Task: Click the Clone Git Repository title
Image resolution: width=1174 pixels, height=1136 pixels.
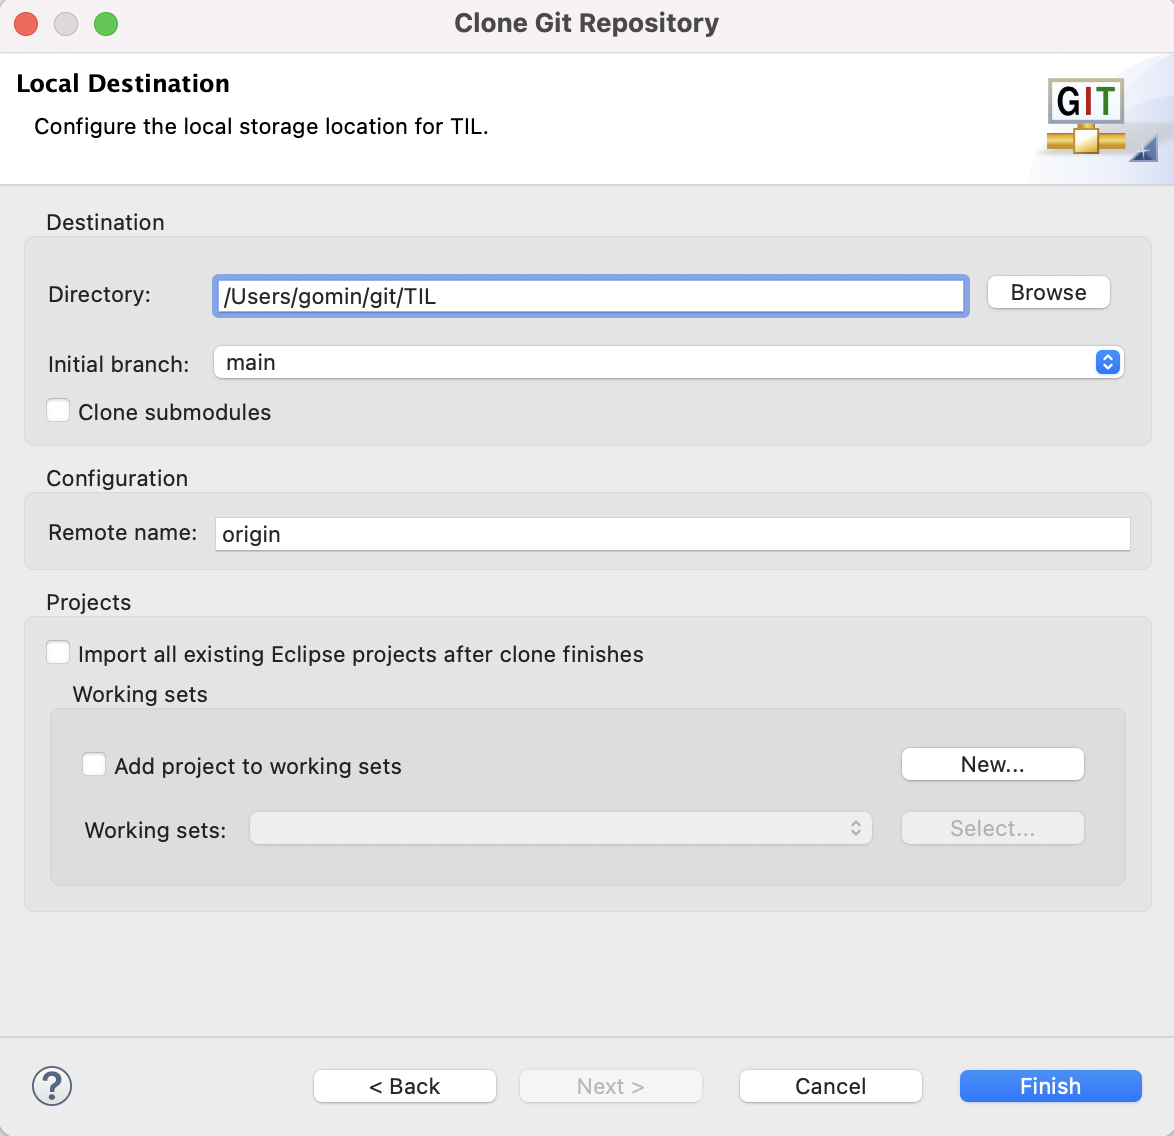Action: click(x=586, y=23)
